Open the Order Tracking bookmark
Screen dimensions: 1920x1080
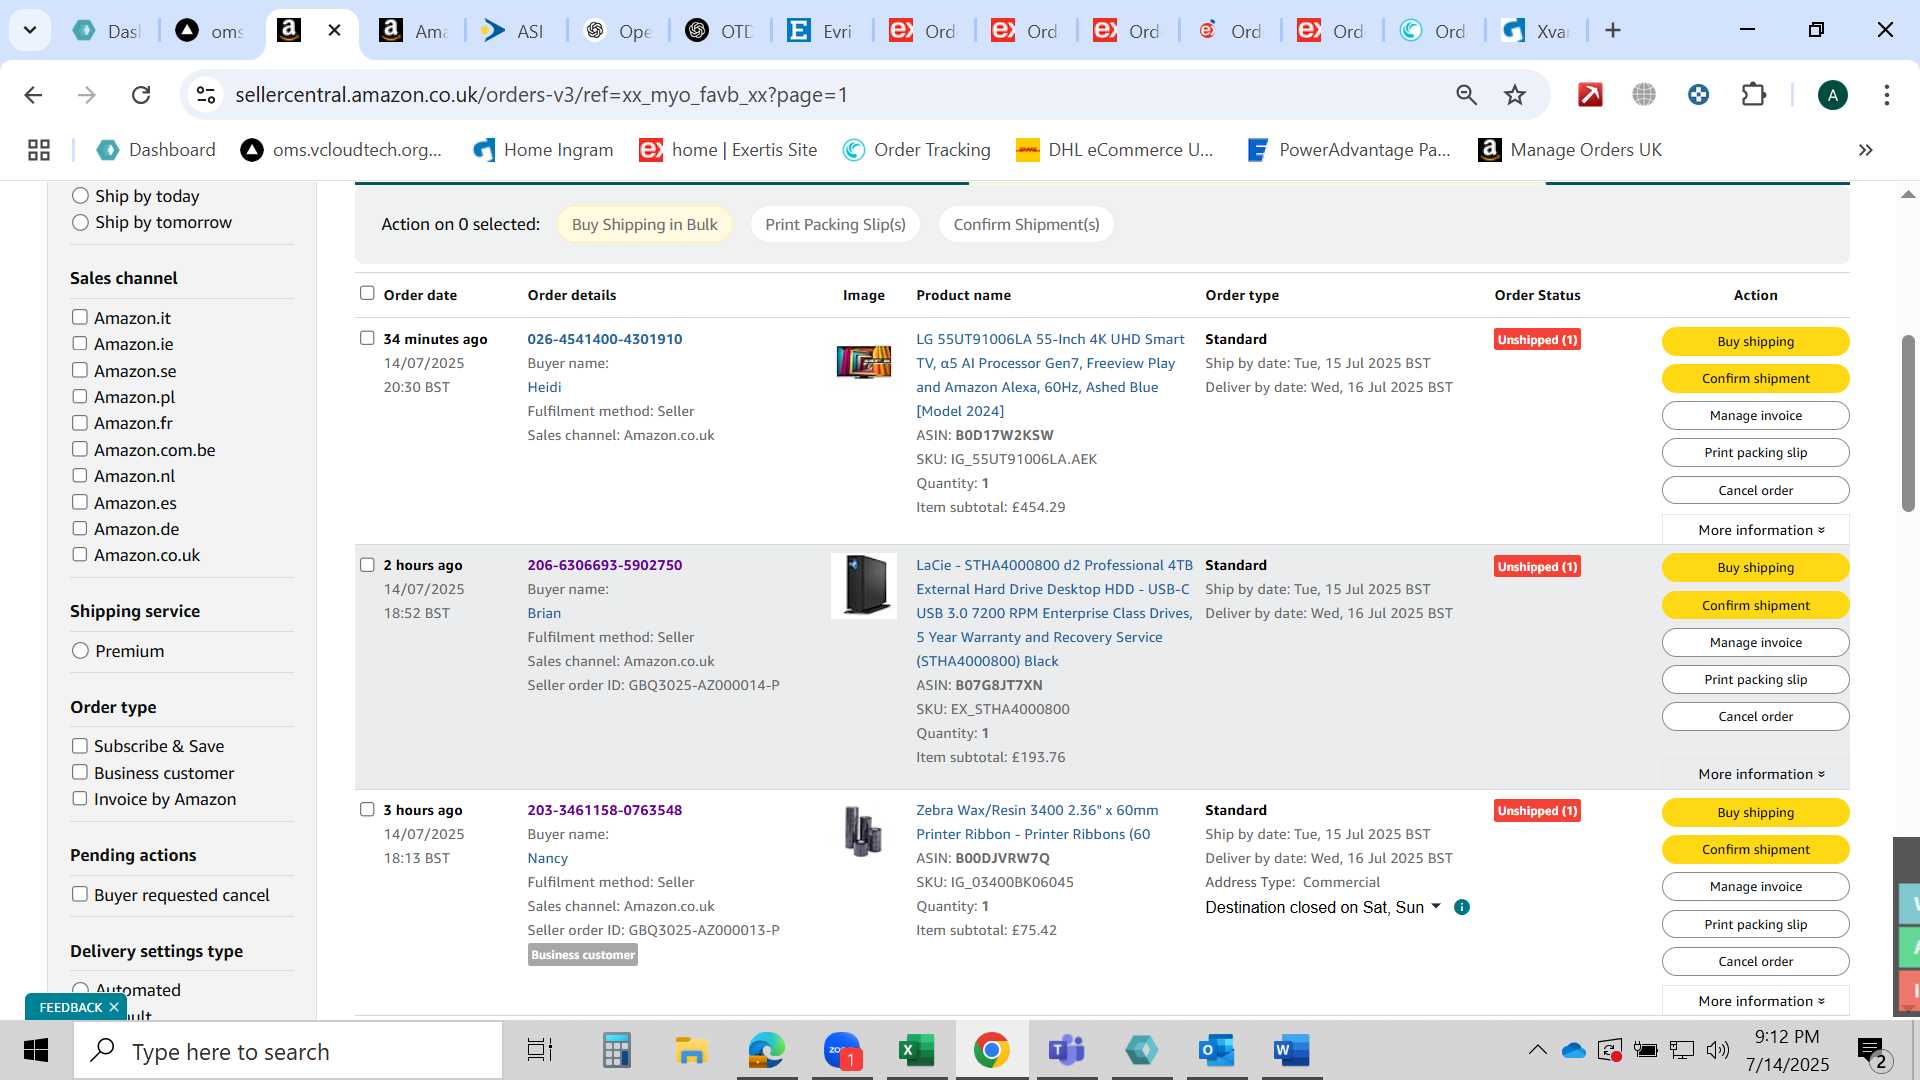(917, 150)
